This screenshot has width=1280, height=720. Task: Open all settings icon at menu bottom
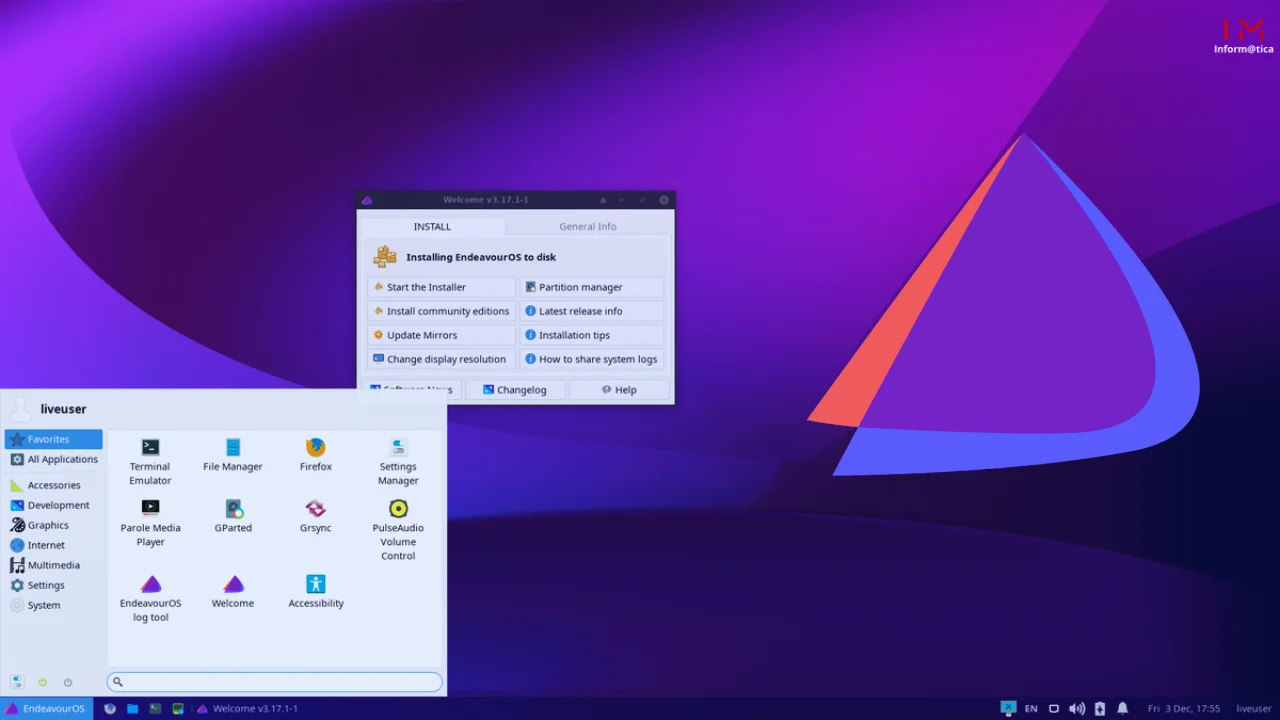pos(17,682)
